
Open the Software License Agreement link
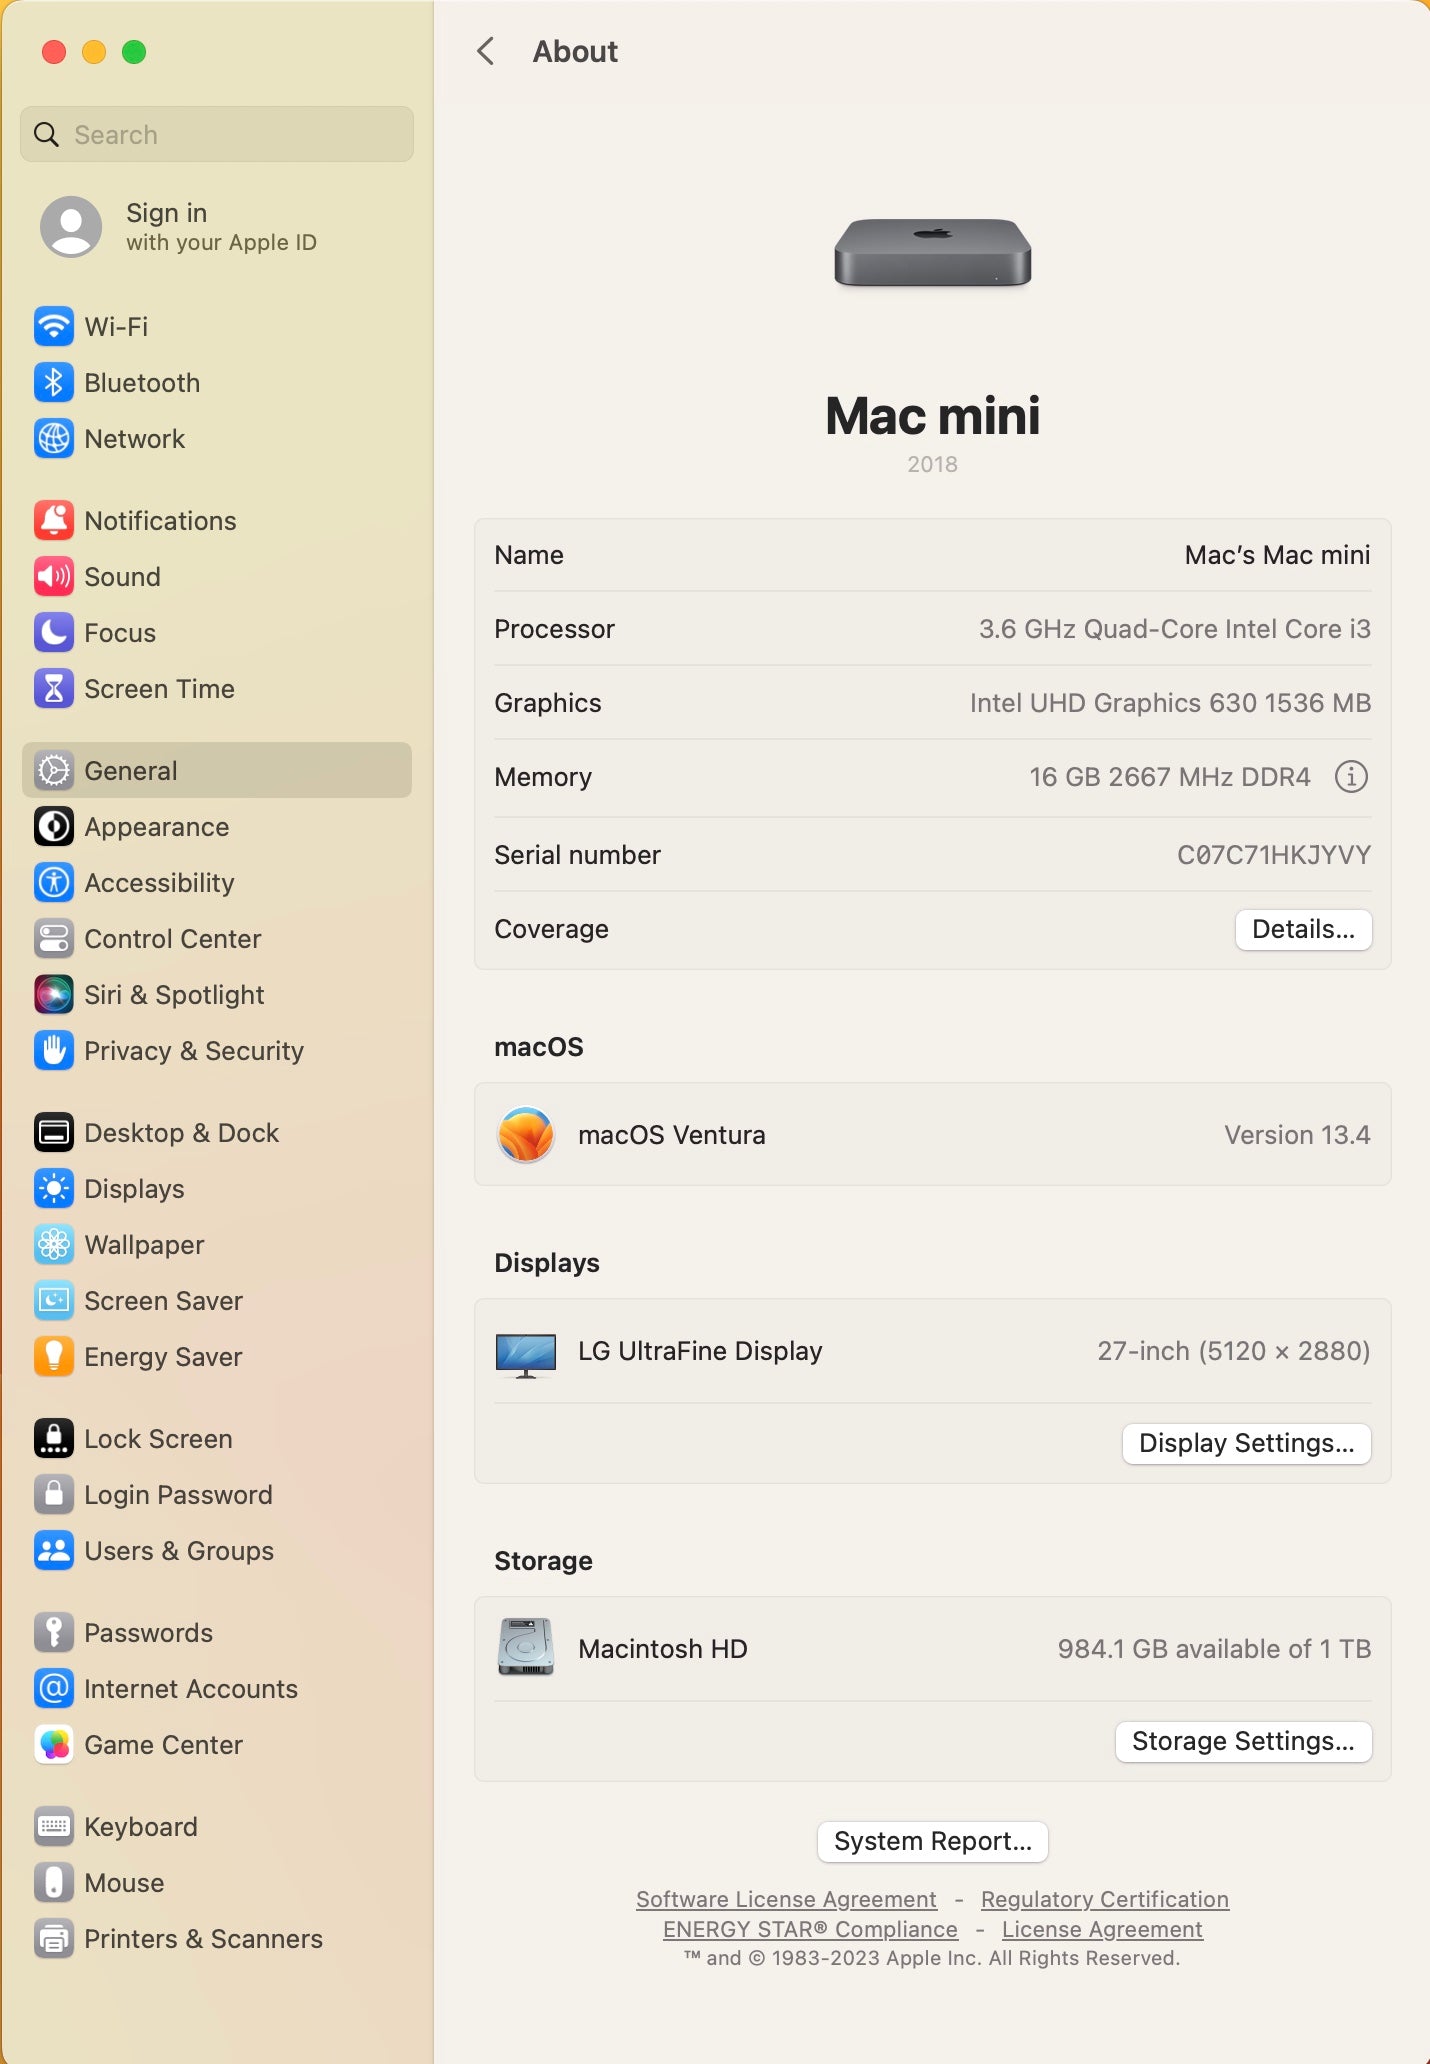coord(786,1898)
